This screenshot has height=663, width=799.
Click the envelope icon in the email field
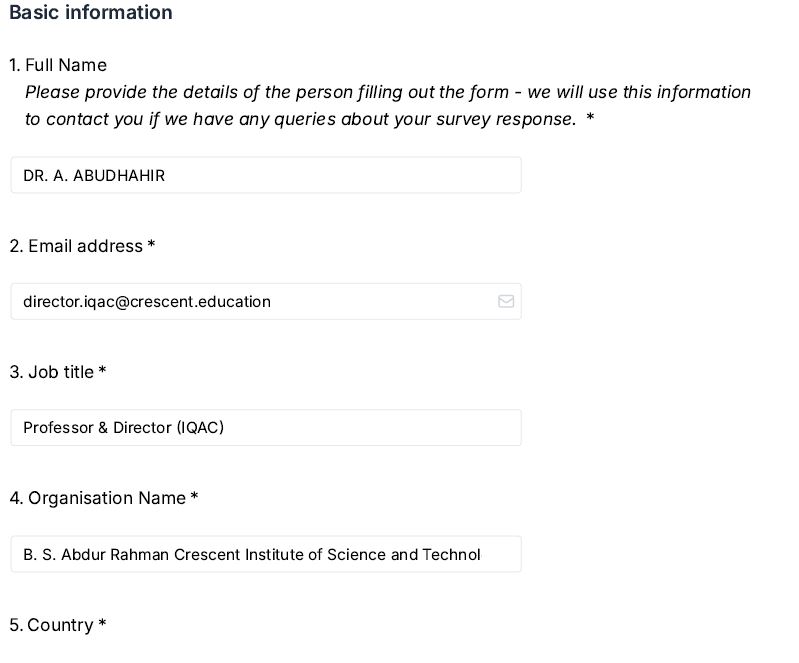click(506, 301)
